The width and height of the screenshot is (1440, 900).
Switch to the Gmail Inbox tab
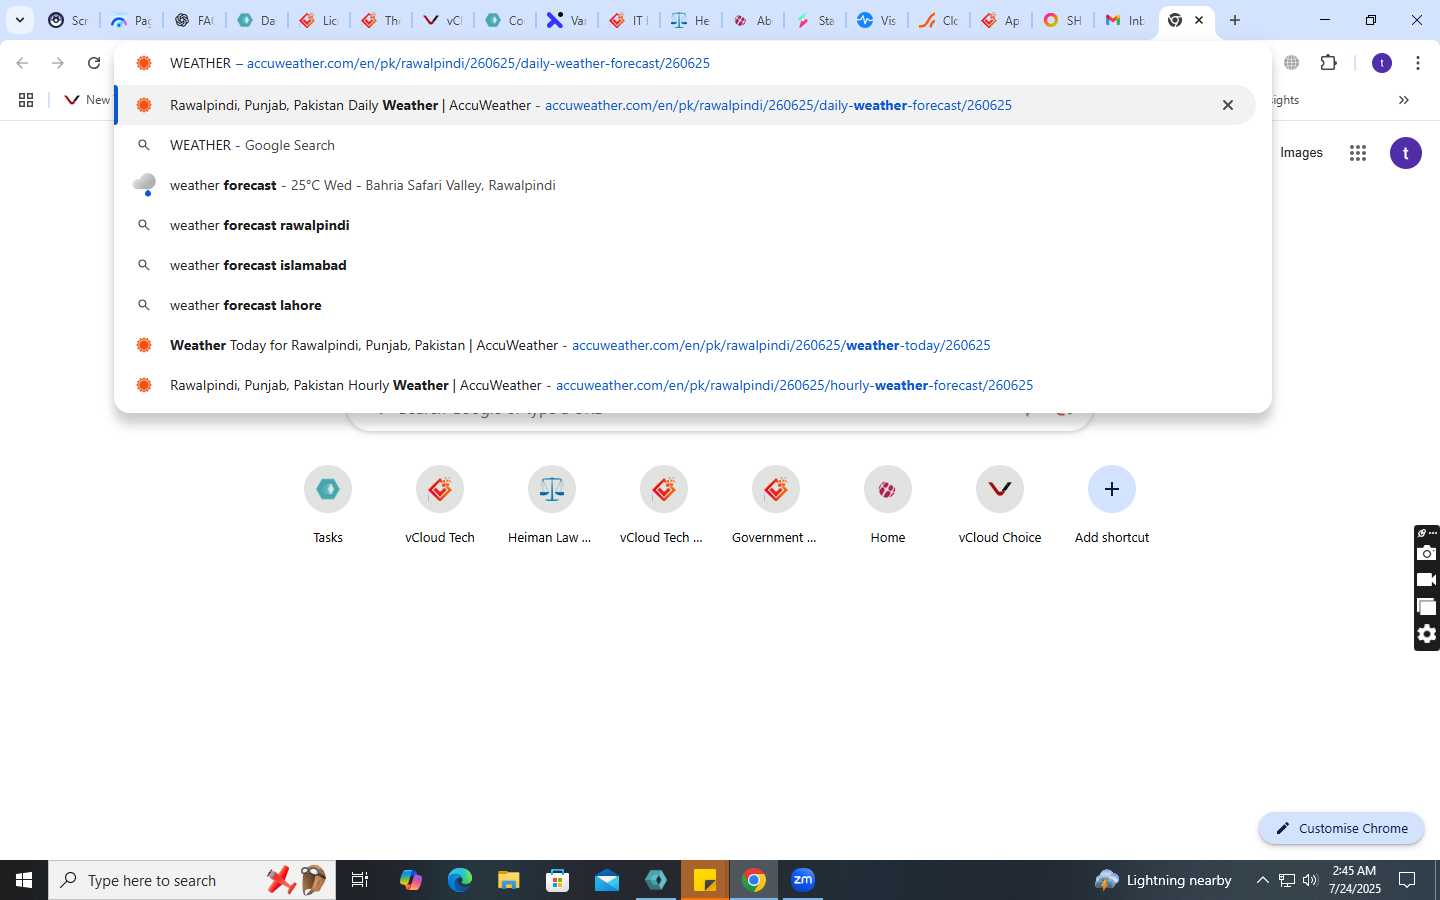tap(1125, 20)
